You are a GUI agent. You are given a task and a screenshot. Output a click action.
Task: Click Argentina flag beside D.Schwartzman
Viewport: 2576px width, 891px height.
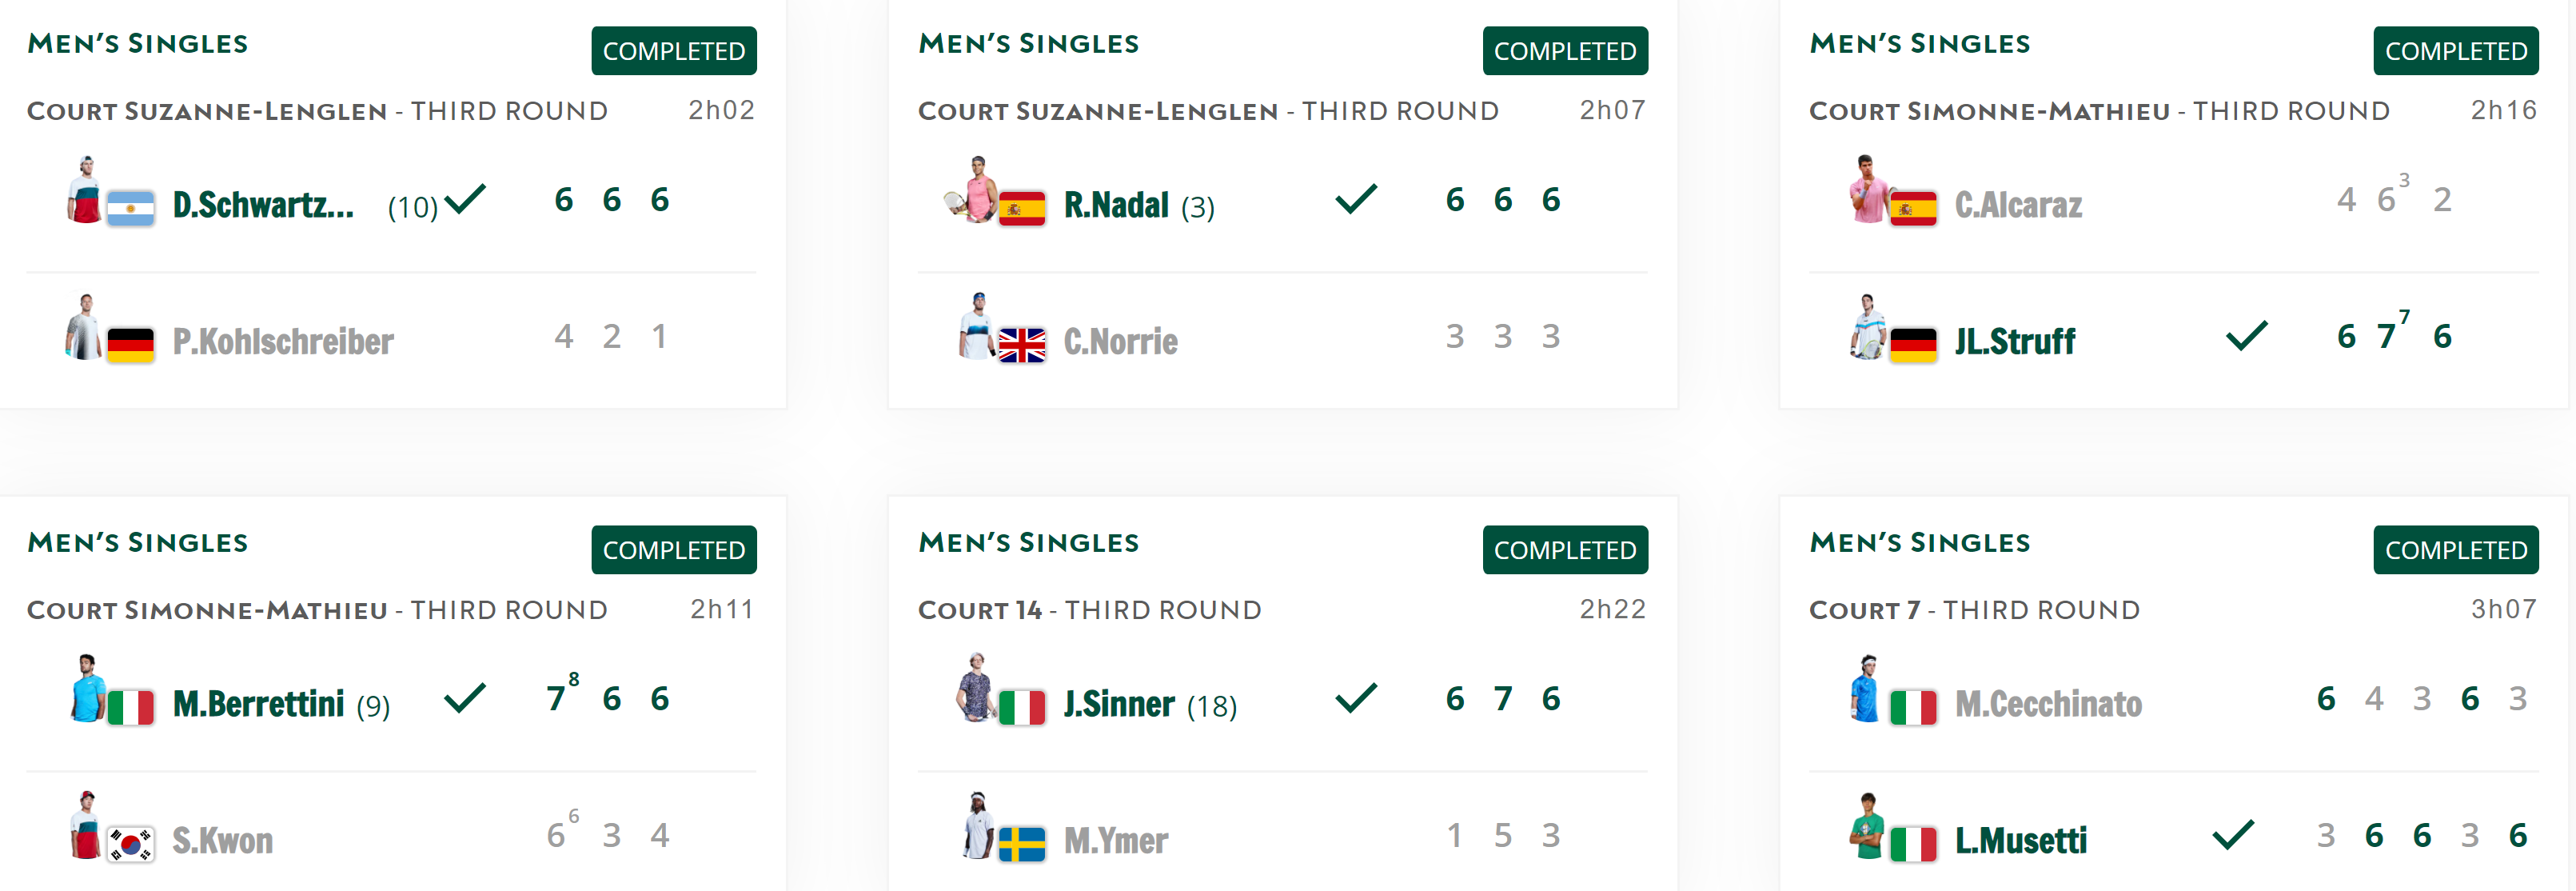pos(130,208)
